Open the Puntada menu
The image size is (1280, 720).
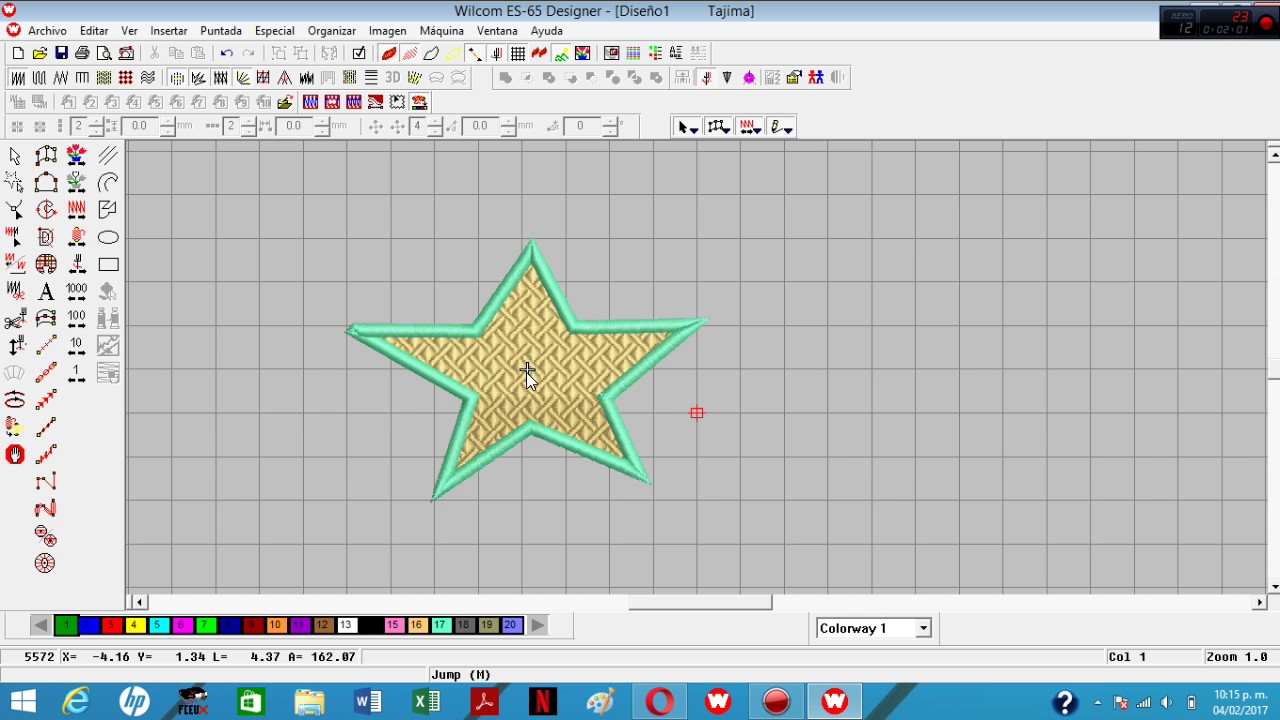point(221,31)
